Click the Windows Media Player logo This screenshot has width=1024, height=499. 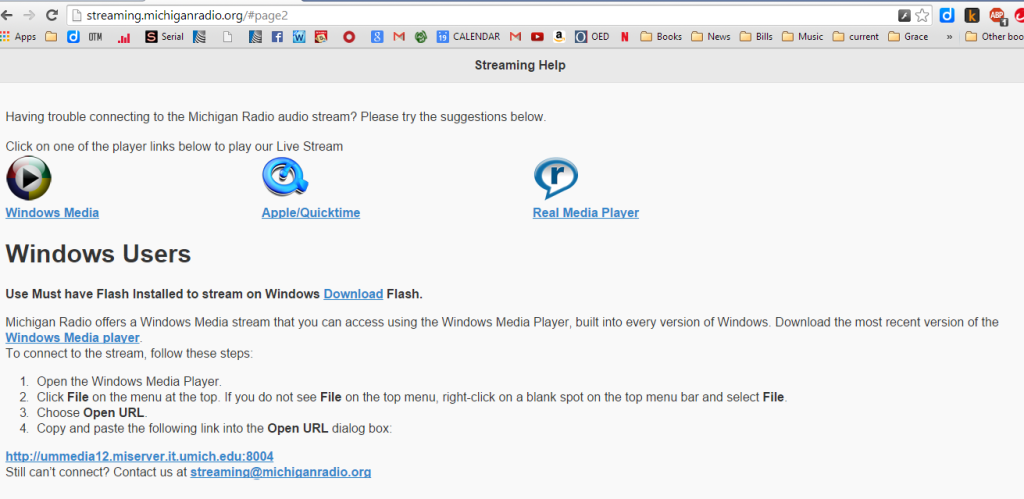pos(28,178)
